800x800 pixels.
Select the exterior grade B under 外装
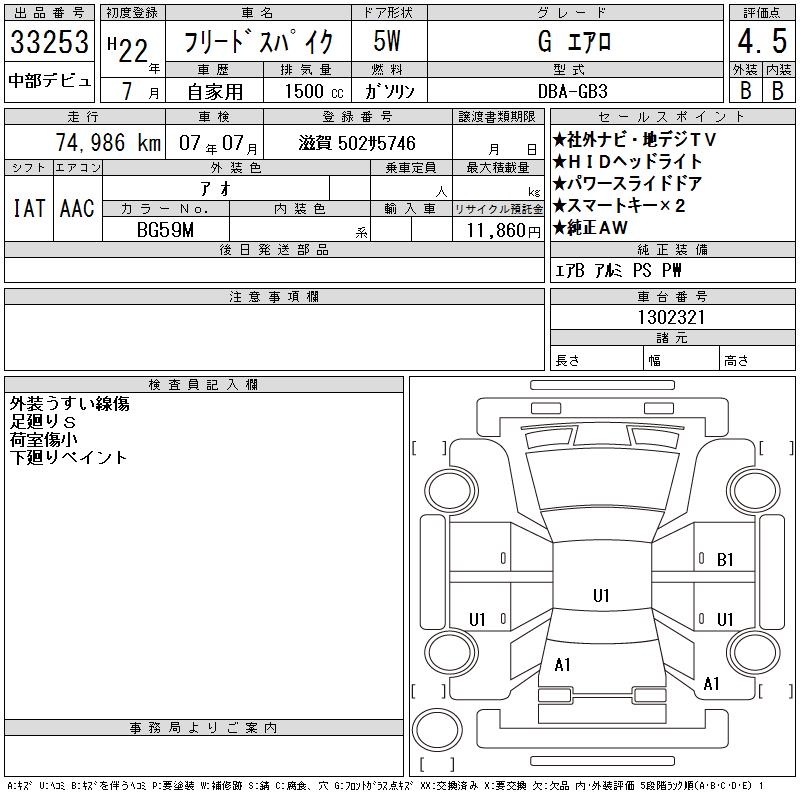tap(745, 91)
